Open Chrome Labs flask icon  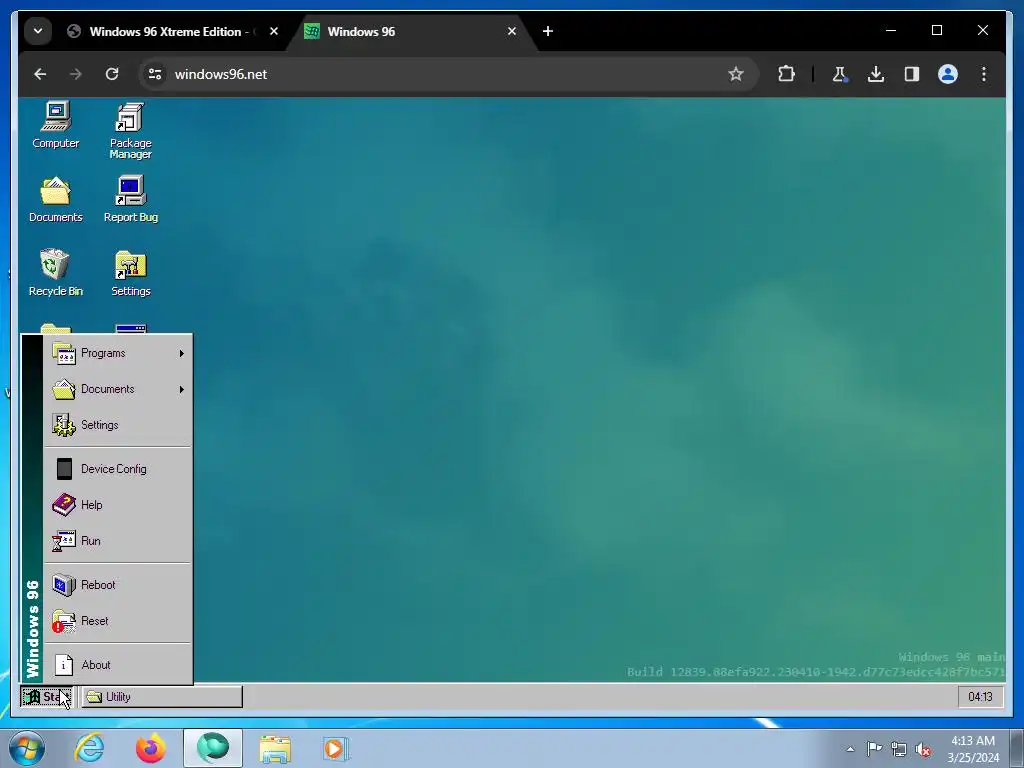pos(840,74)
